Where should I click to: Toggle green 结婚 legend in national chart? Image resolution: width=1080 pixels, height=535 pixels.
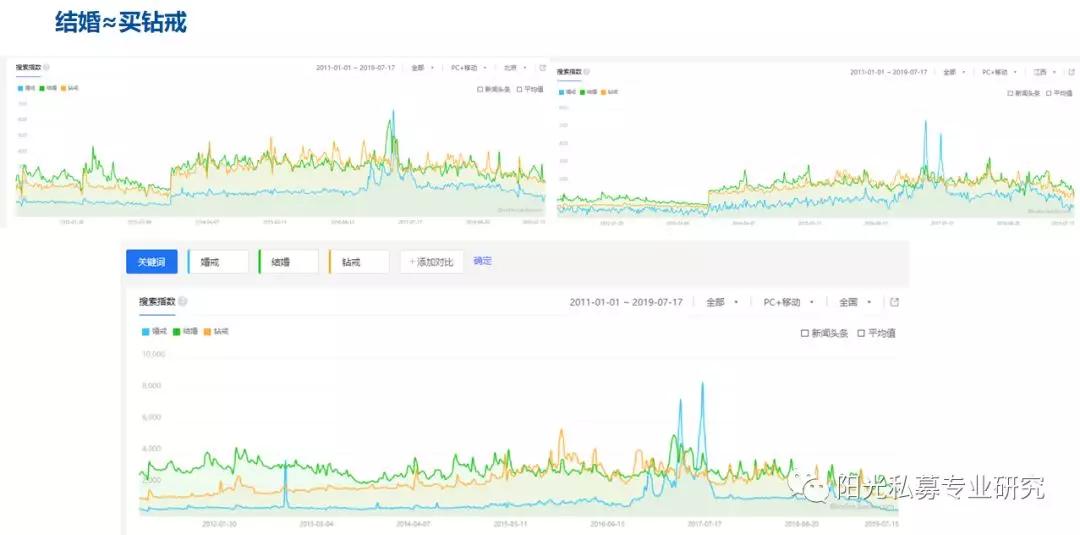[185, 331]
